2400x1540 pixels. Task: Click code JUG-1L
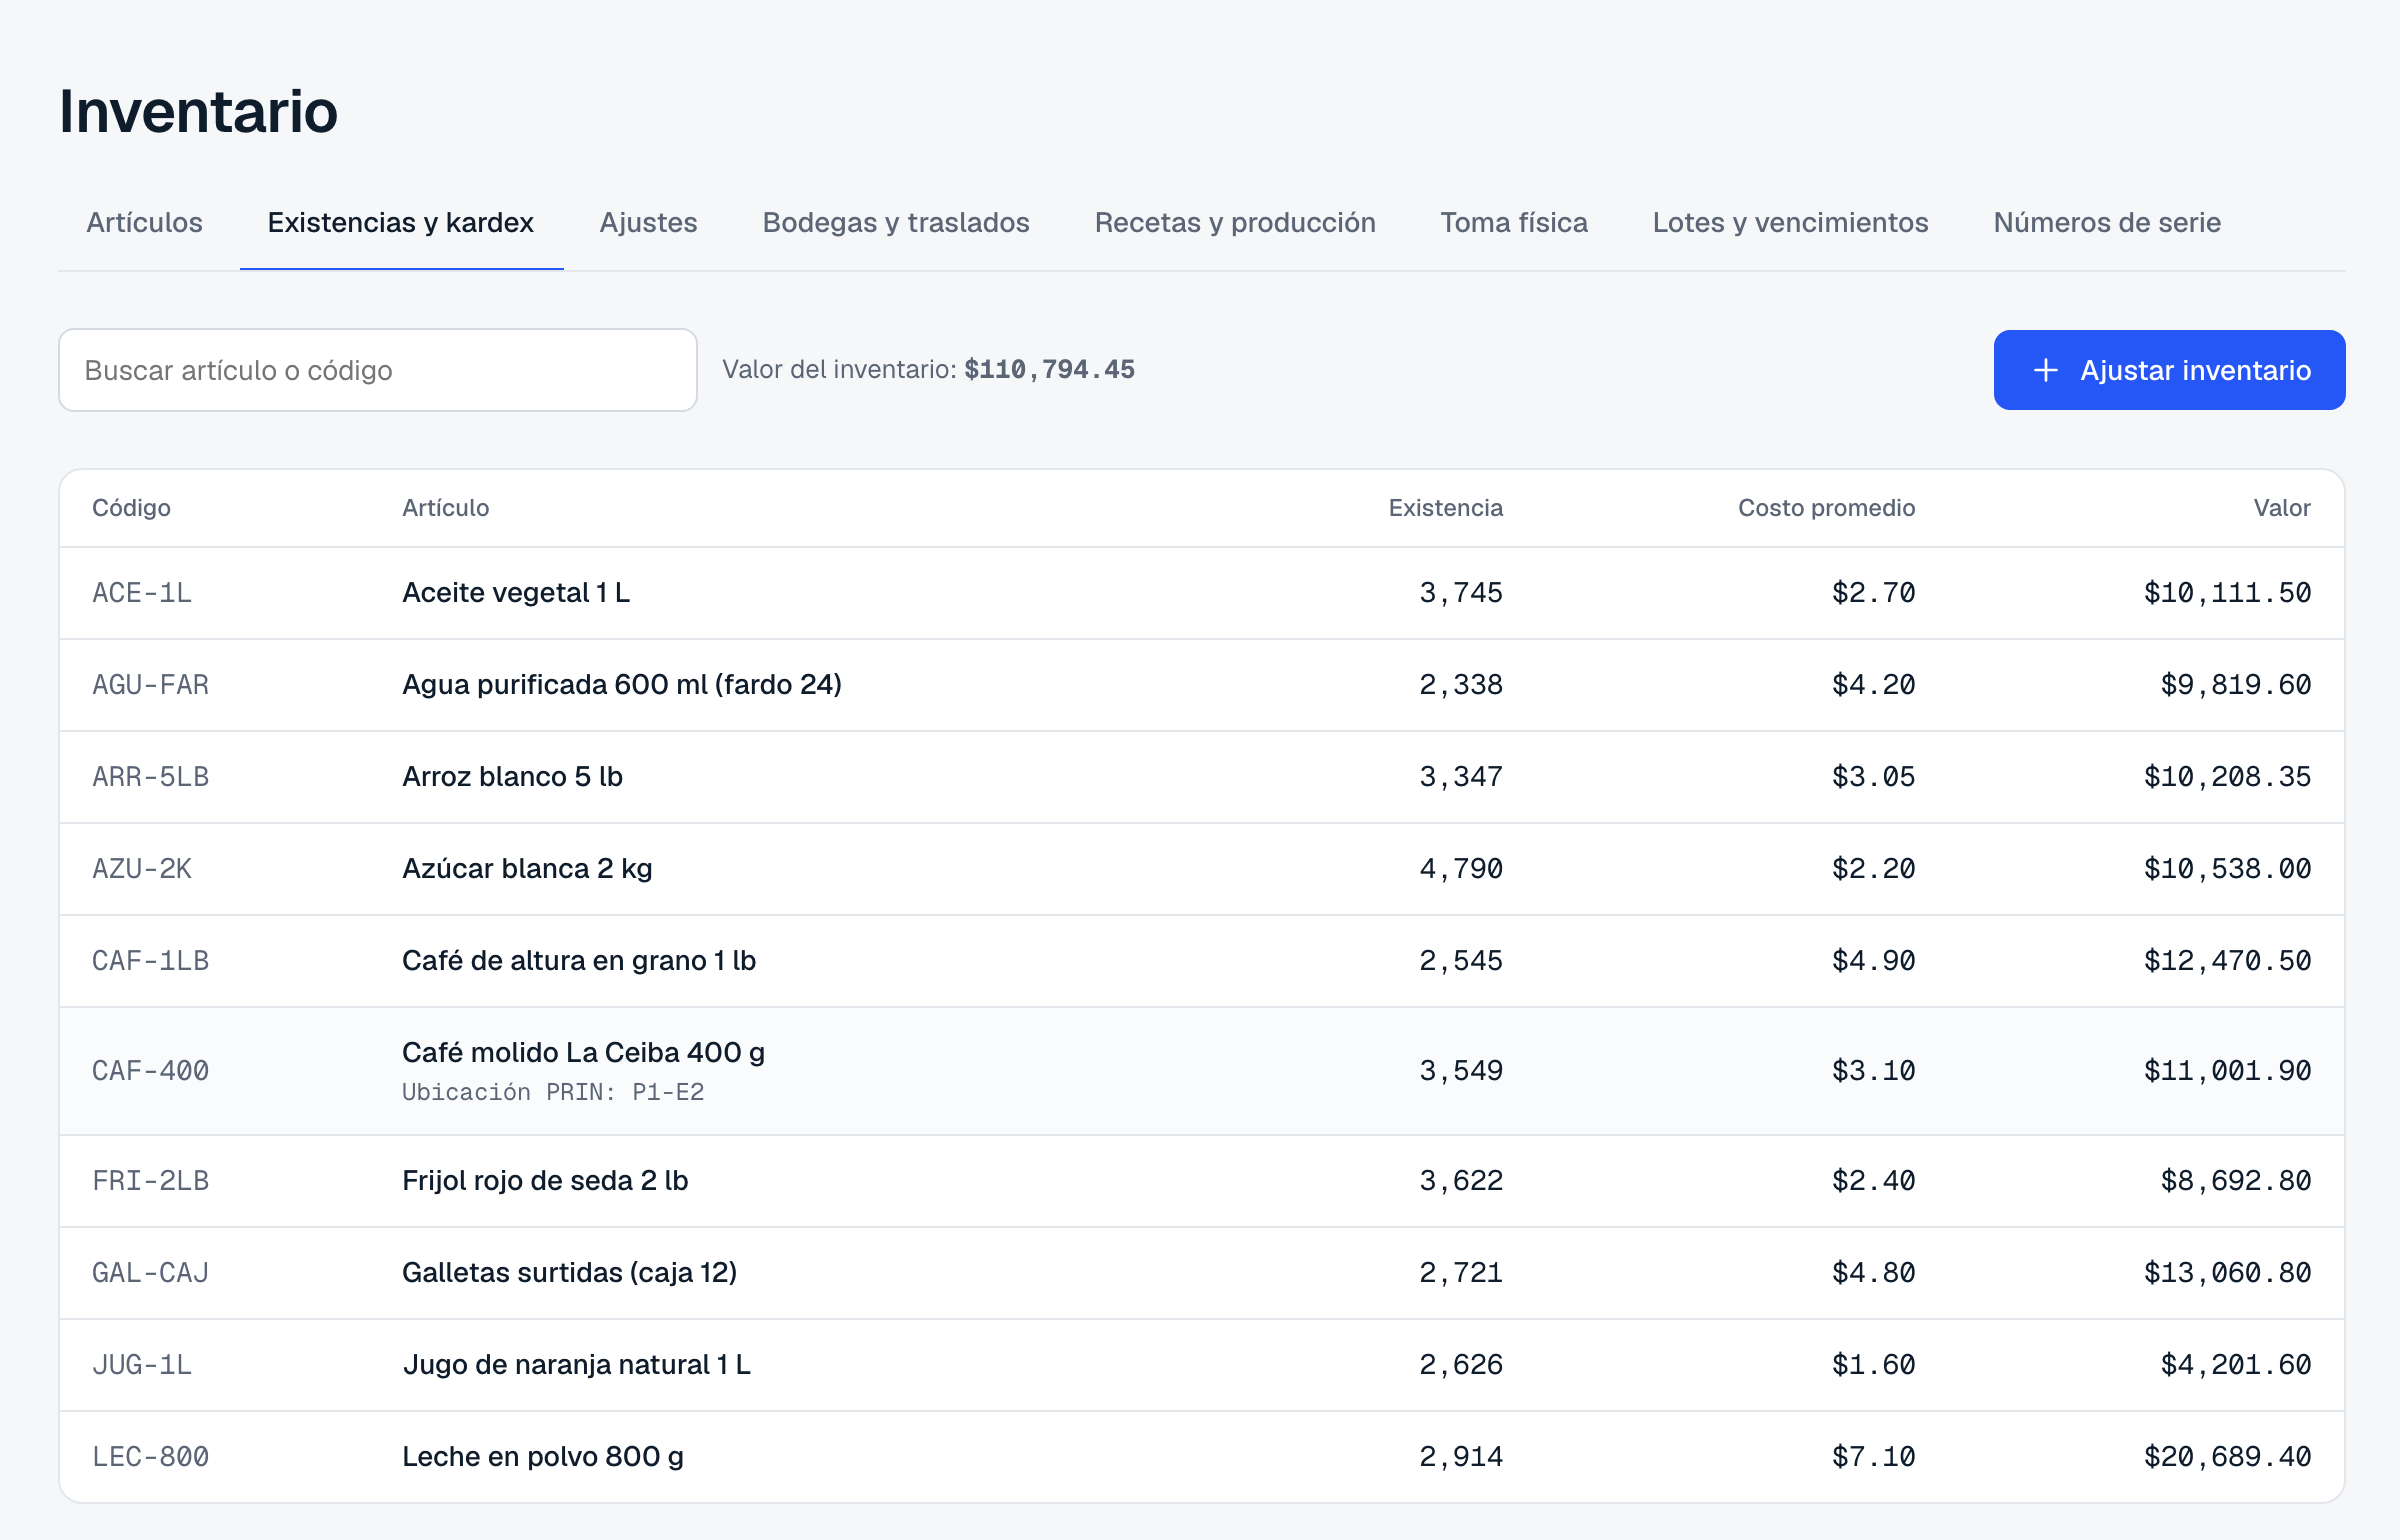[142, 1365]
